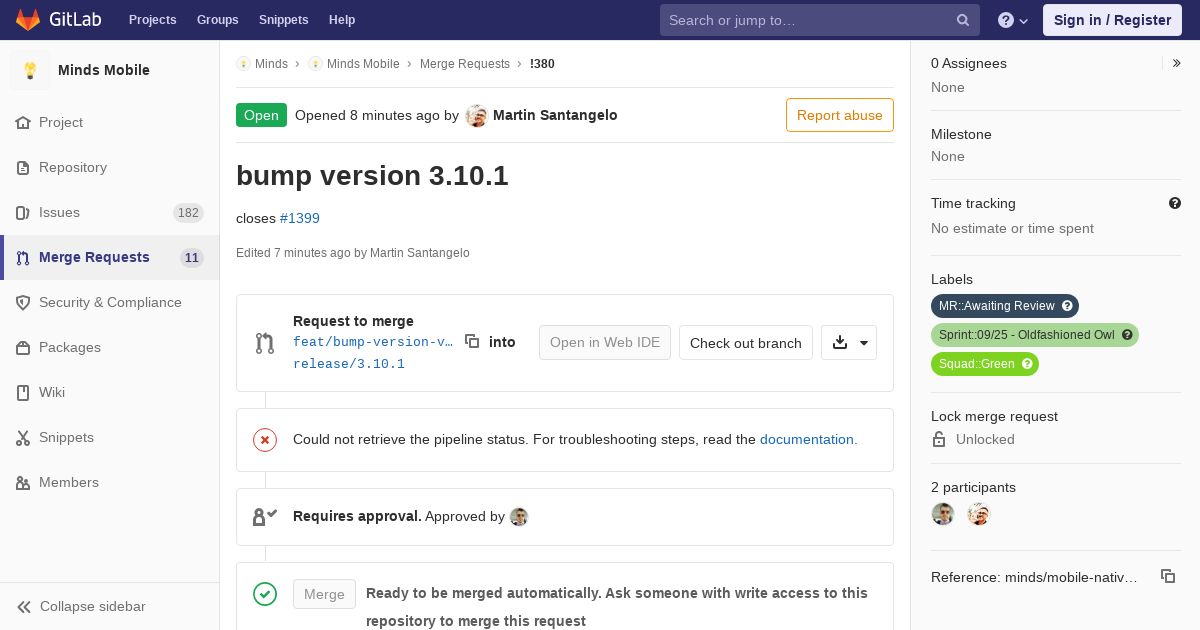1200x630 pixels.
Task: Click the second participant avatar
Action: [x=979, y=514]
